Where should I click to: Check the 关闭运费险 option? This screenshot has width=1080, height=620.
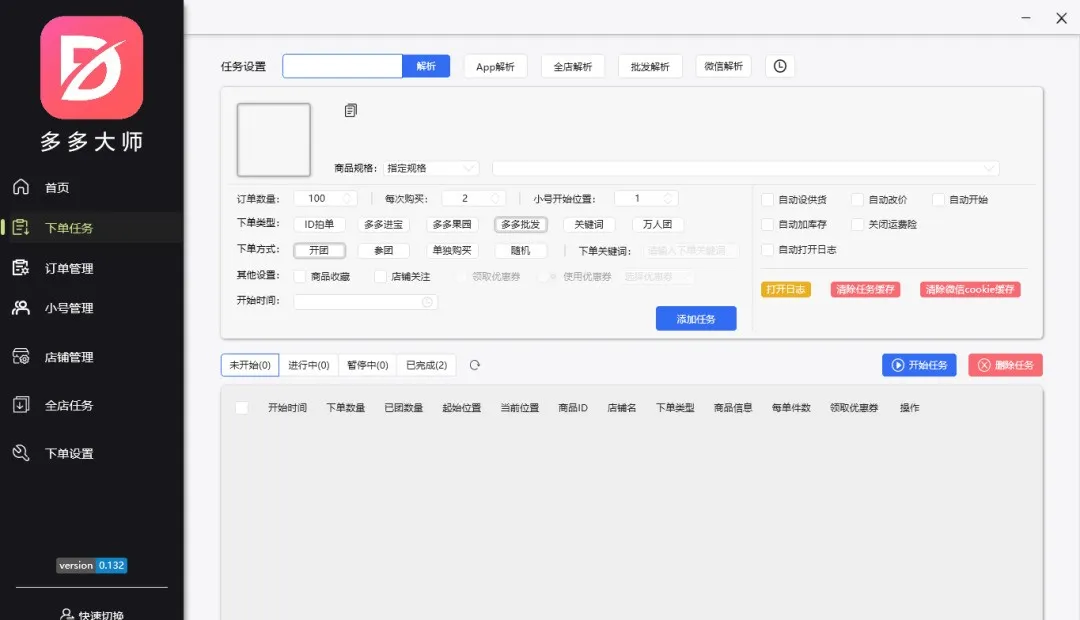858,225
